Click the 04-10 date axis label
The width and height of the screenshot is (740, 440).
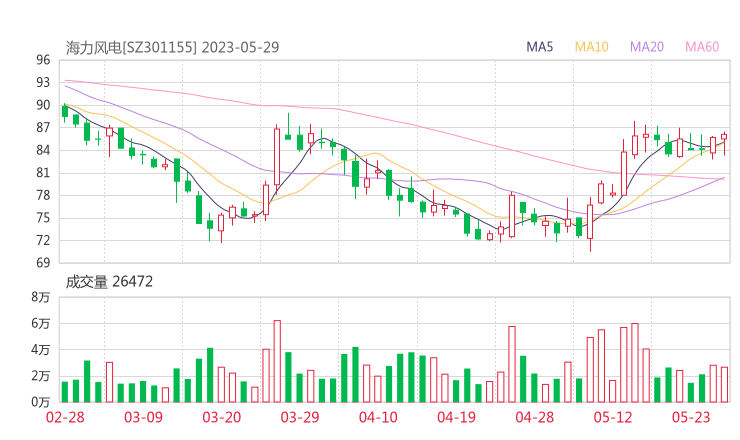[x=378, y=417]
